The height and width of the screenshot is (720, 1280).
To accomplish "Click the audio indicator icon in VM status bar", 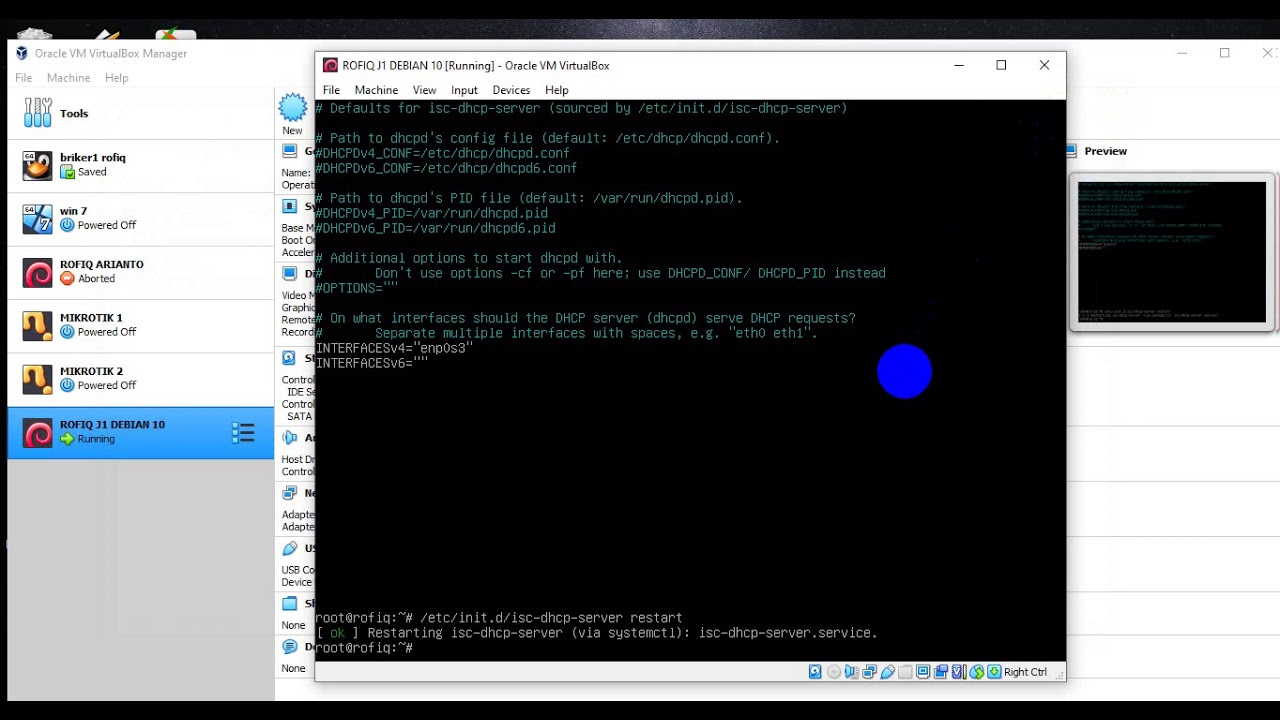I will pyautogui.click(x=852, y=672).
